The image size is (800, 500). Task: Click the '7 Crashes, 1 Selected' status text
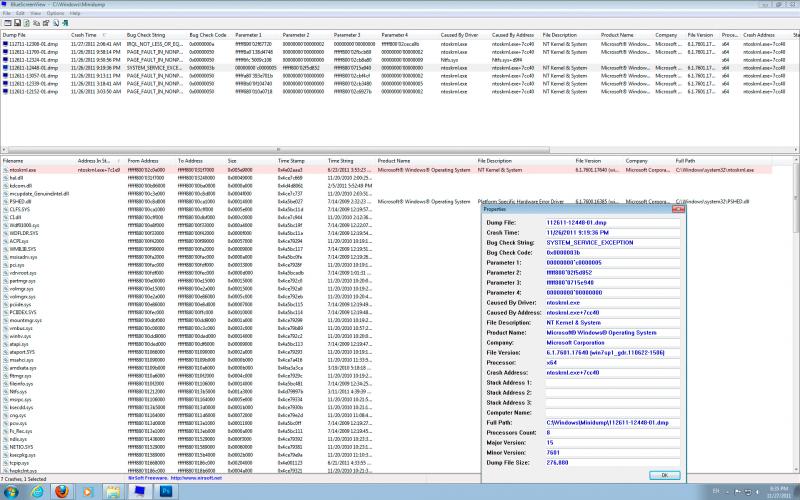(x=24, y=479)
